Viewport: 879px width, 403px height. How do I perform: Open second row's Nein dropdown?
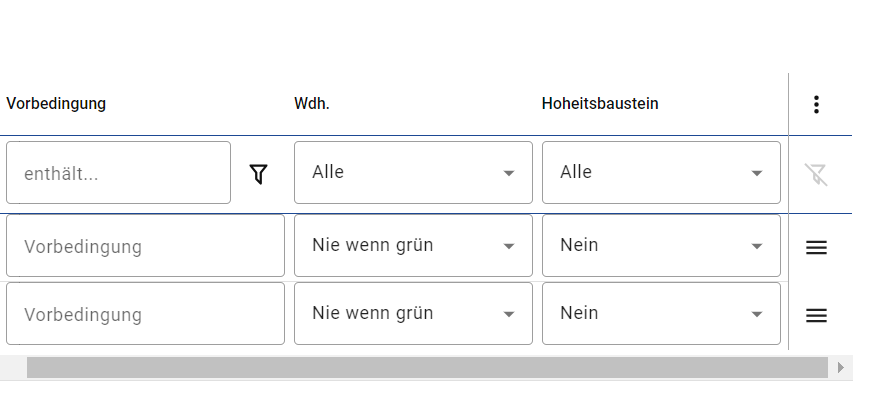661,313
